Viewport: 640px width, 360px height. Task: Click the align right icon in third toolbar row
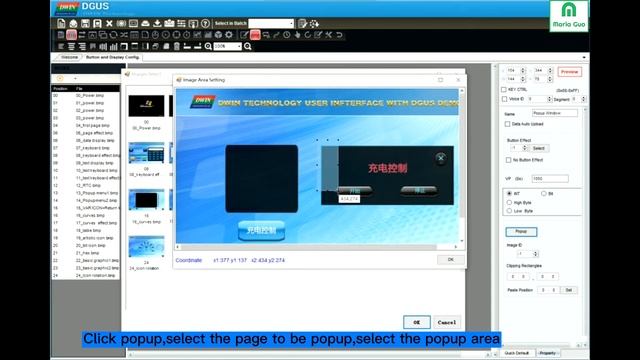coord(82,47)
